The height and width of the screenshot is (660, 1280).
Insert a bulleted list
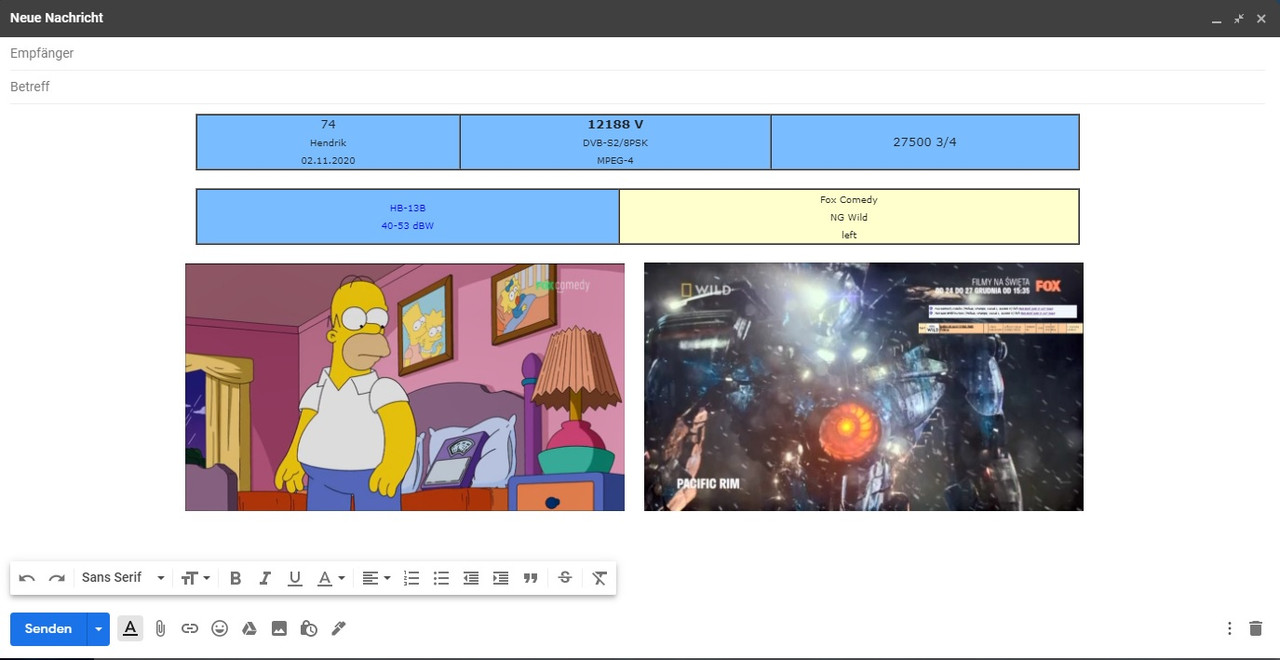click(x=441, y=578)
